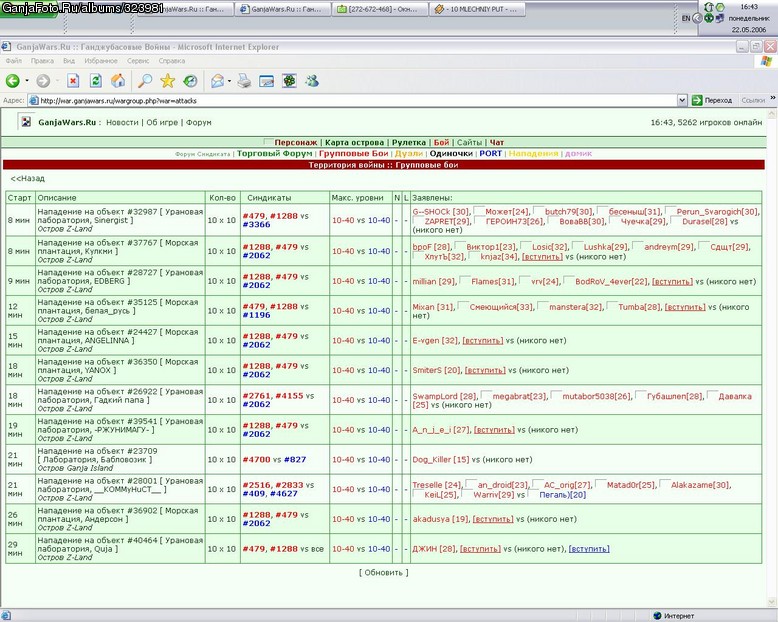Image resolution: width=778 pixels, height=622 pixels.
Task: Open the Mail envelope toolbar icon
Action: coord(217,81)
